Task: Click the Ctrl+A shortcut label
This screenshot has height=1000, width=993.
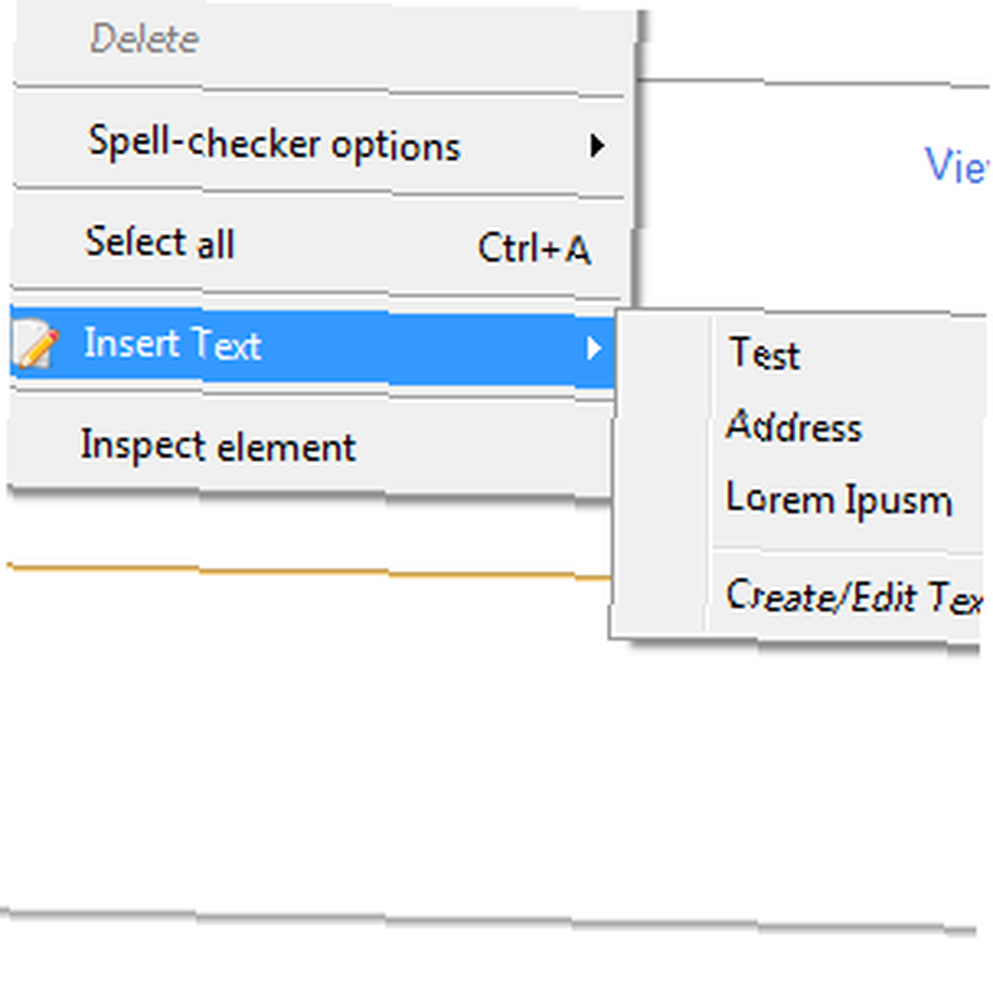Action: click(x=534, y=248)
